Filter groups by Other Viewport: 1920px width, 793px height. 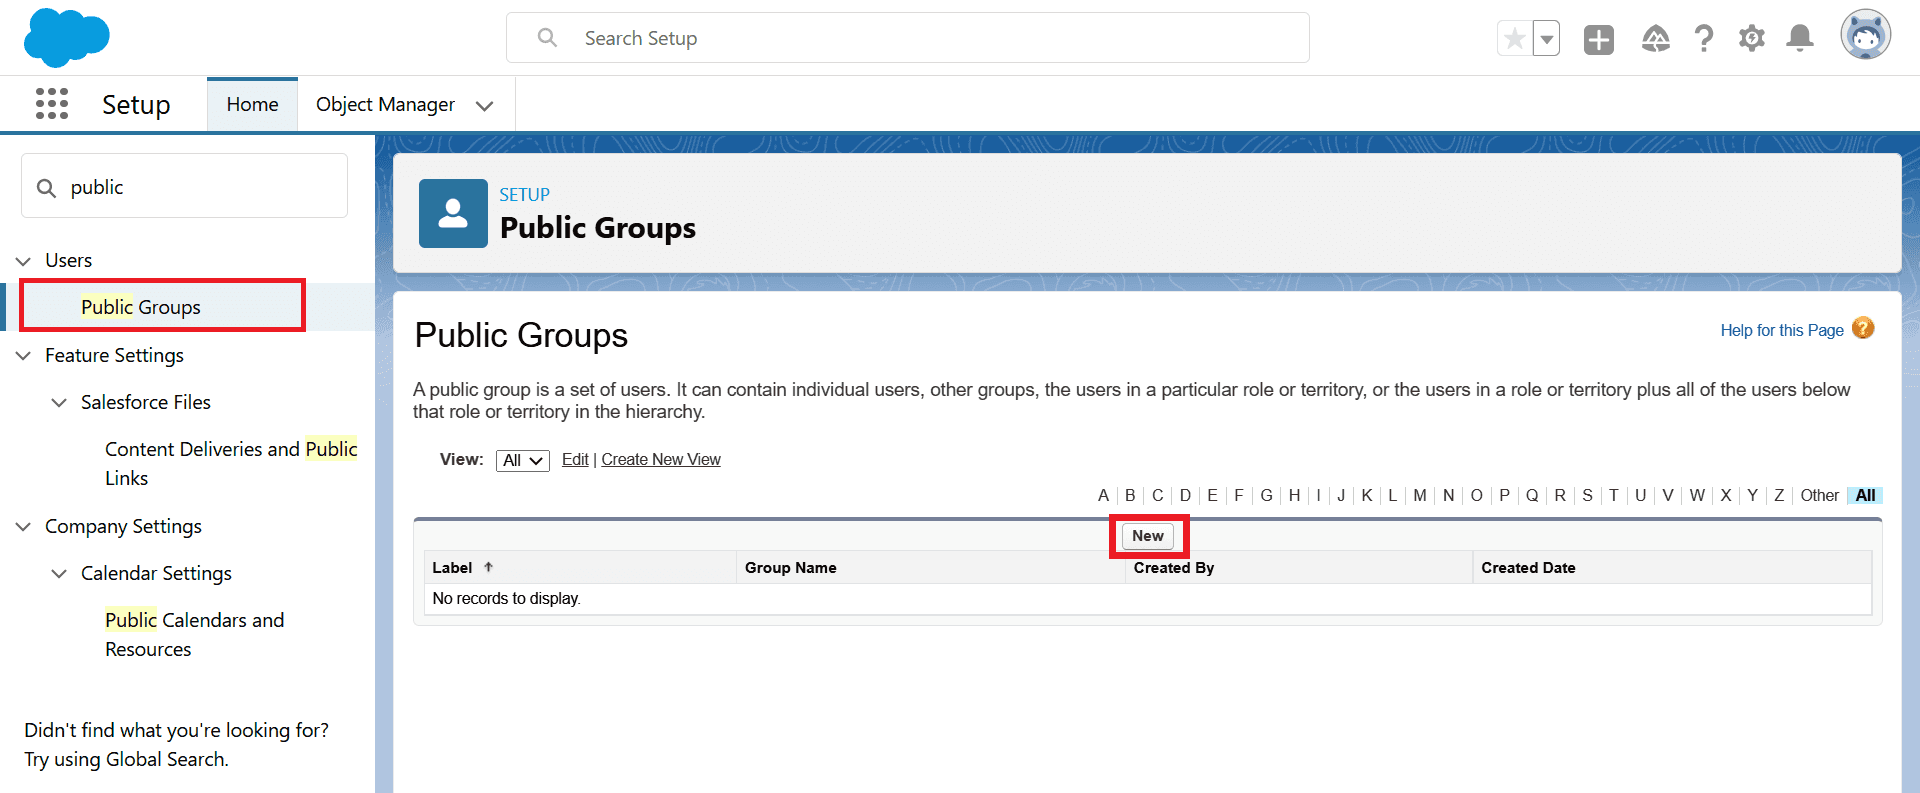click(1819, 496)
